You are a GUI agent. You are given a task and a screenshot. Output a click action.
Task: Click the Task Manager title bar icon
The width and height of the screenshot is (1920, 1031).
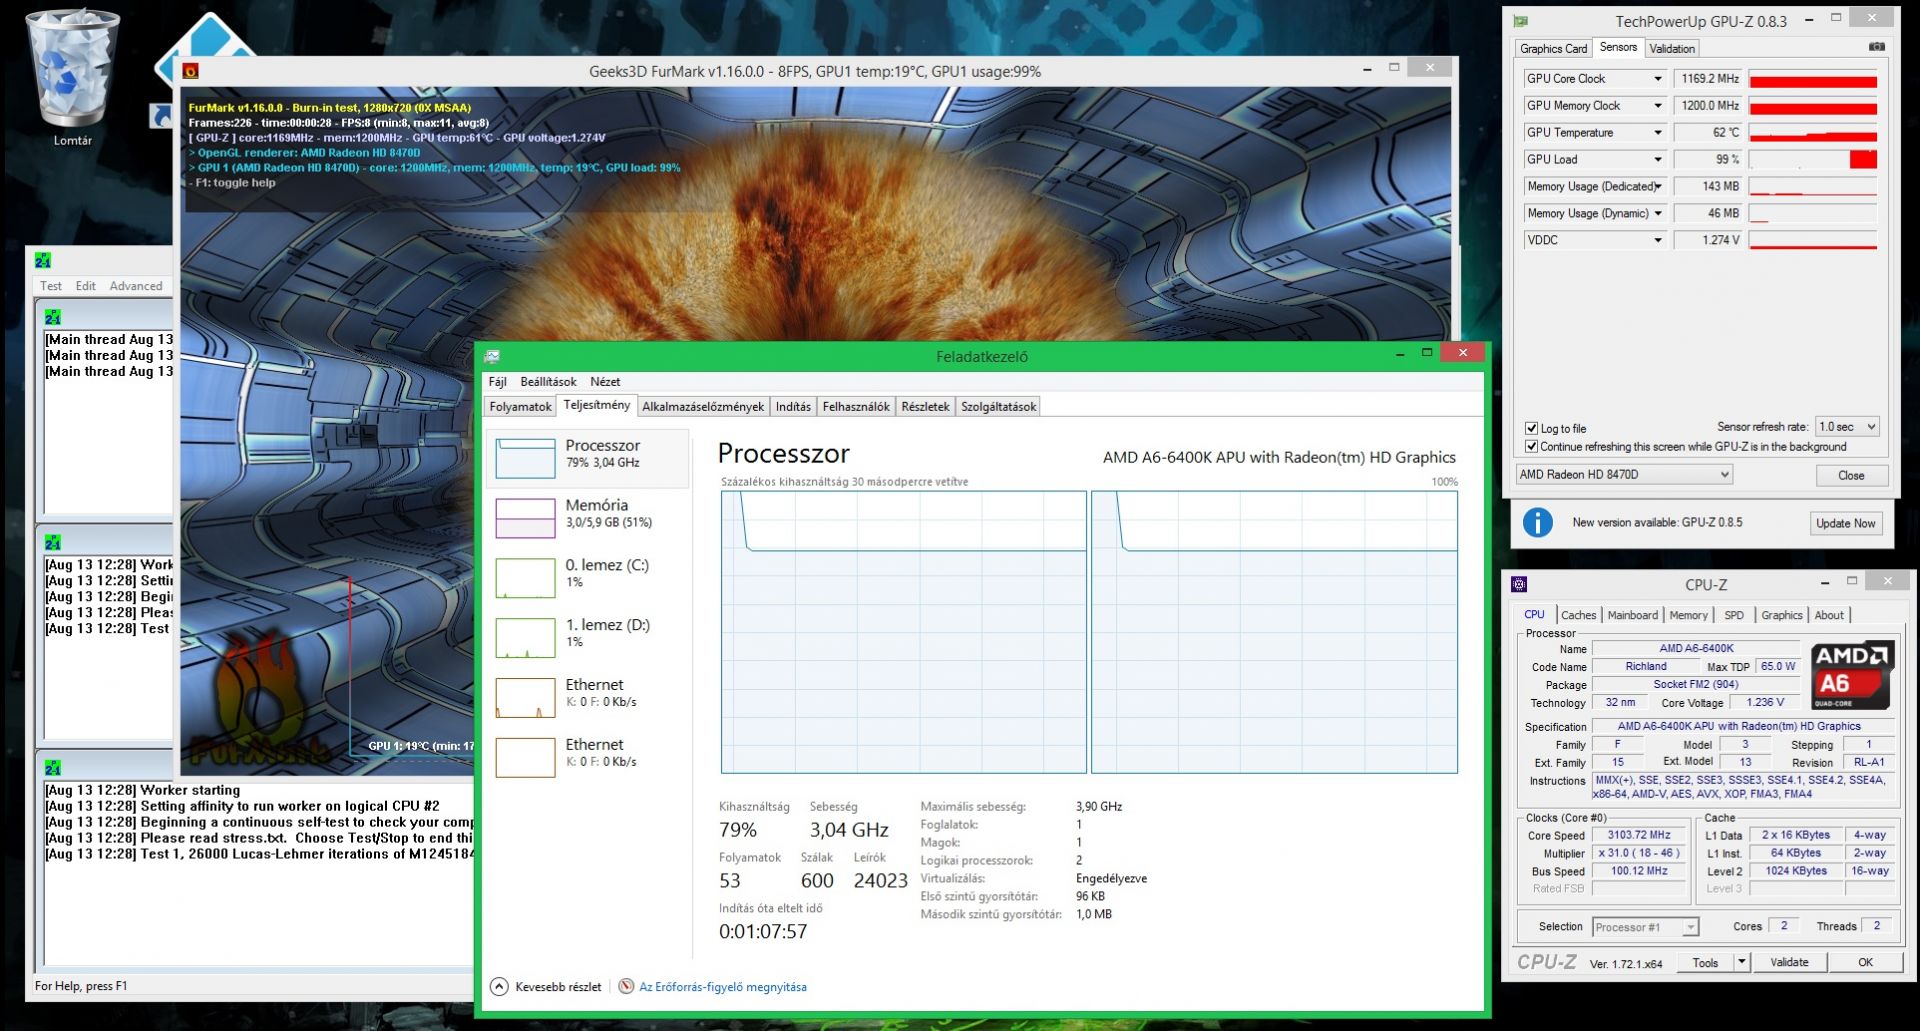click(492, 356)
